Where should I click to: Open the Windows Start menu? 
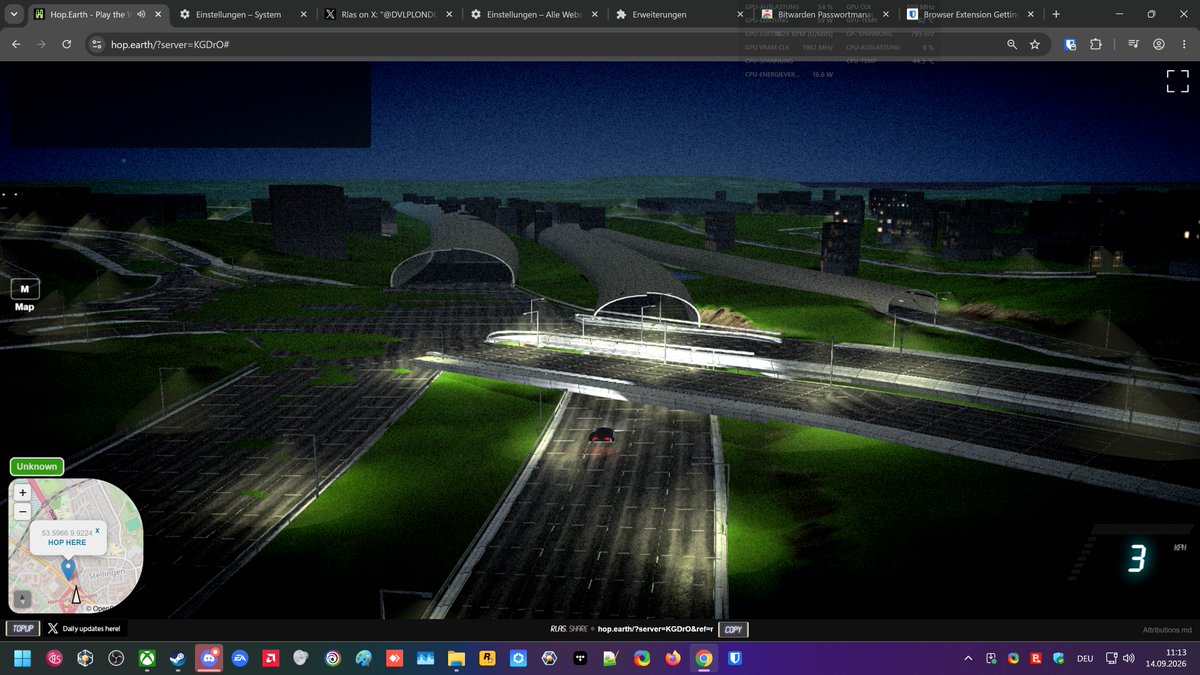24,658
